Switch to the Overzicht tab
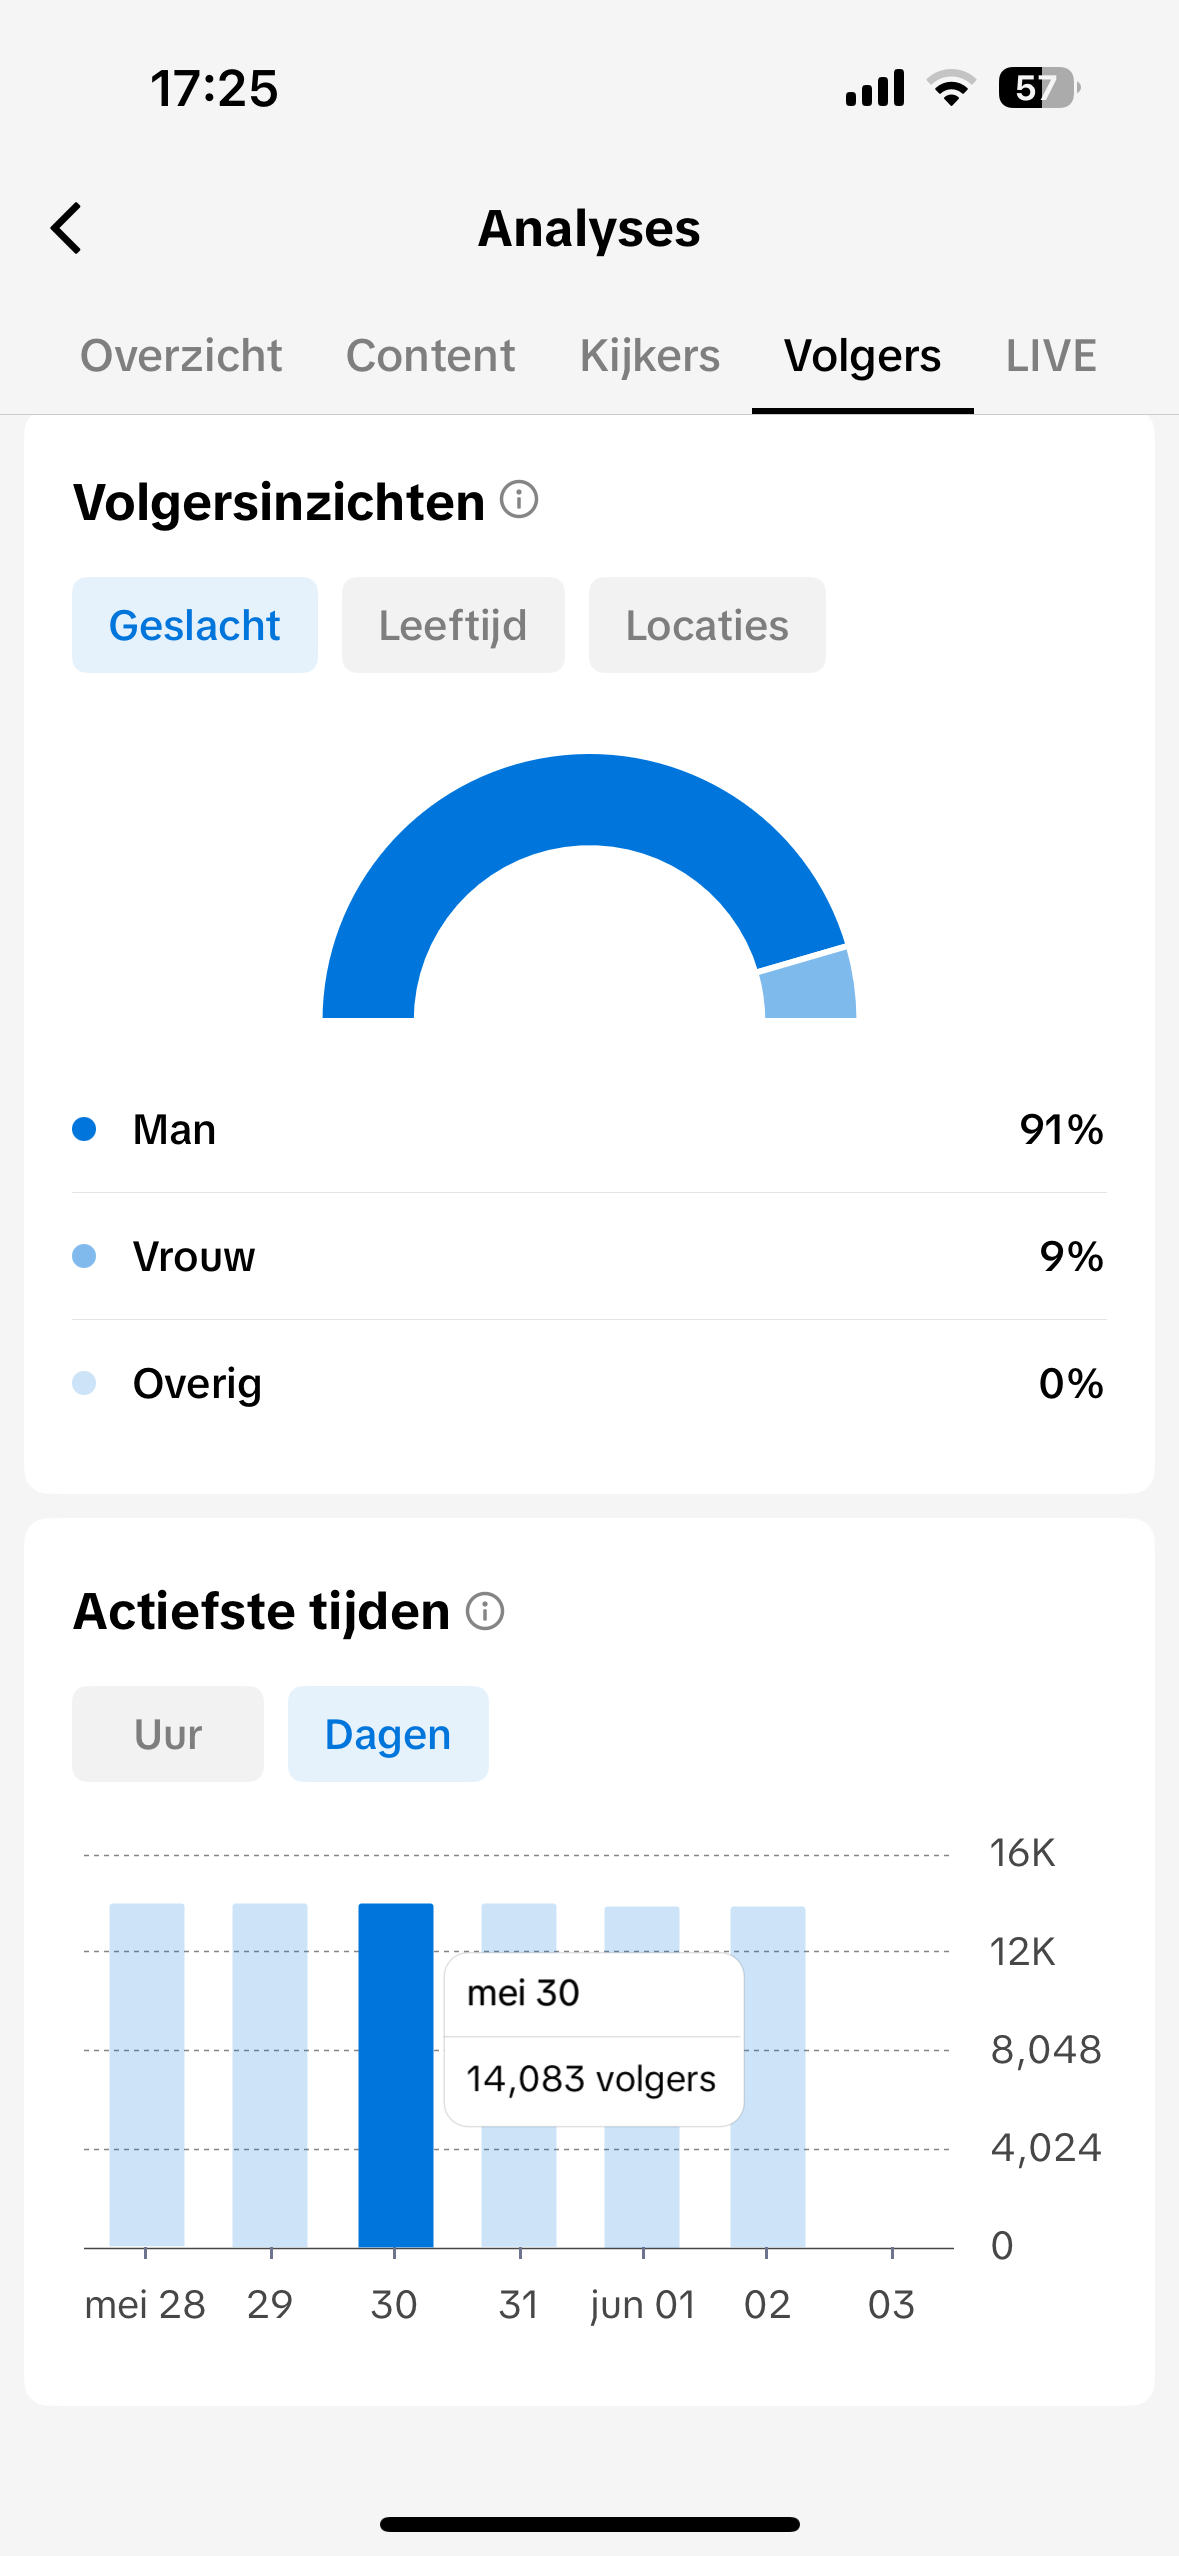The height and width of the screenshot is (2556, 1179). tap(181, 356)
